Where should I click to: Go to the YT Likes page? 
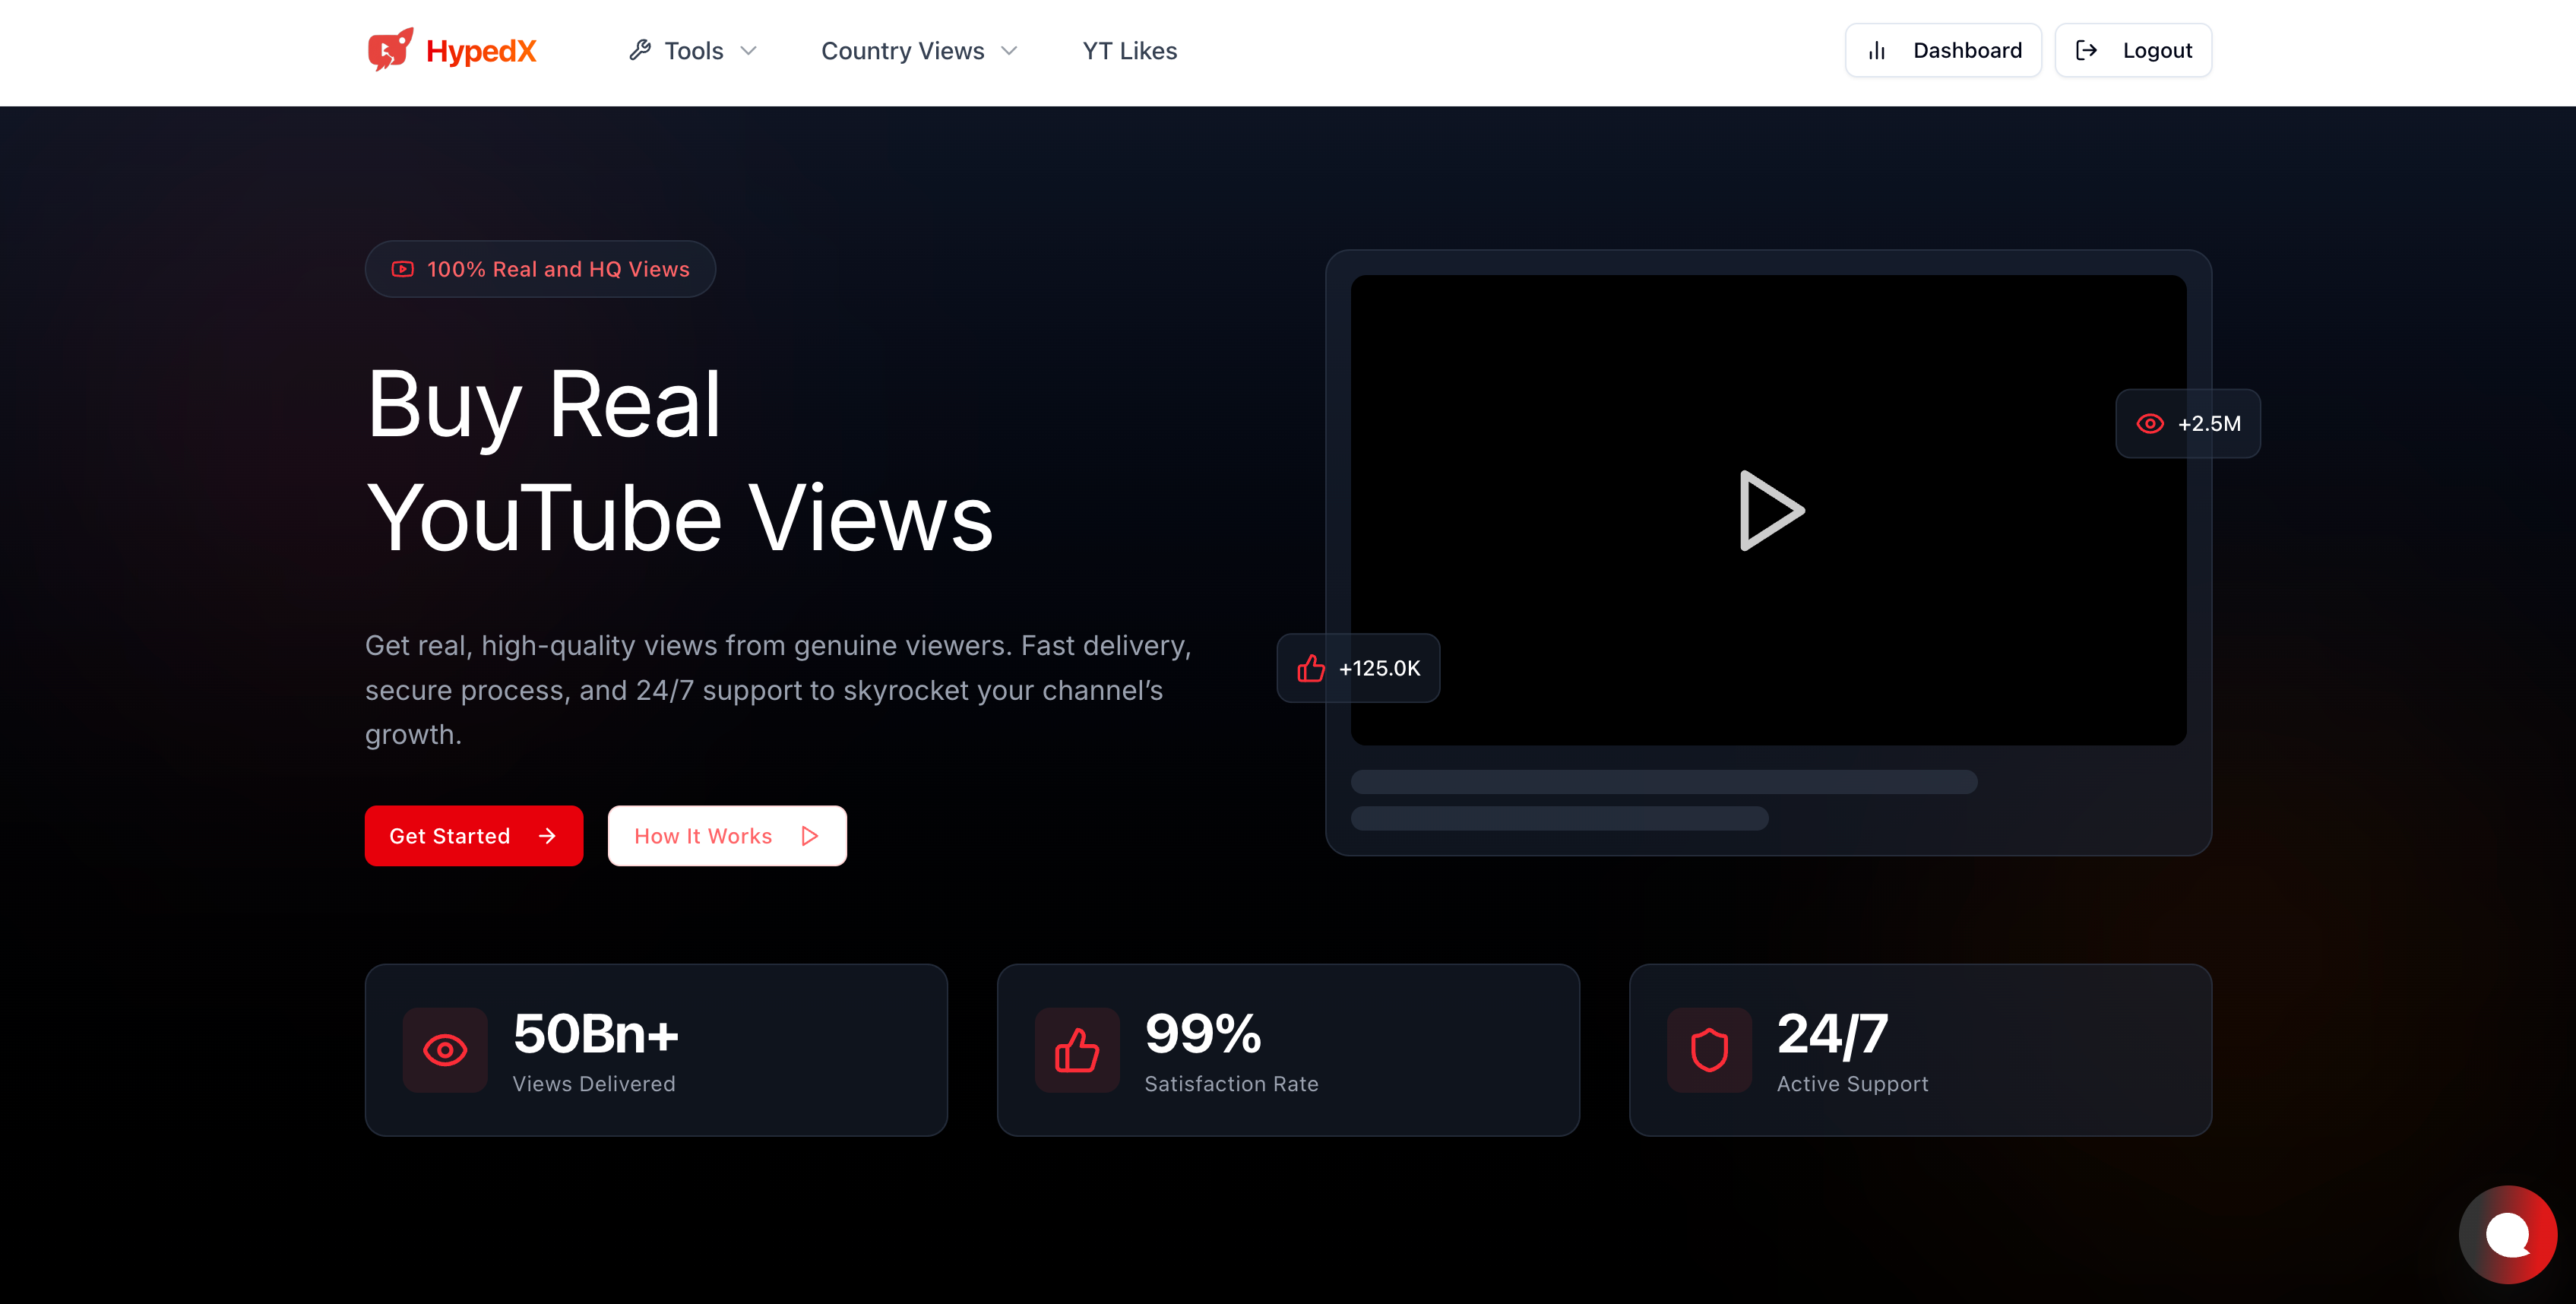click(1129, 51)
